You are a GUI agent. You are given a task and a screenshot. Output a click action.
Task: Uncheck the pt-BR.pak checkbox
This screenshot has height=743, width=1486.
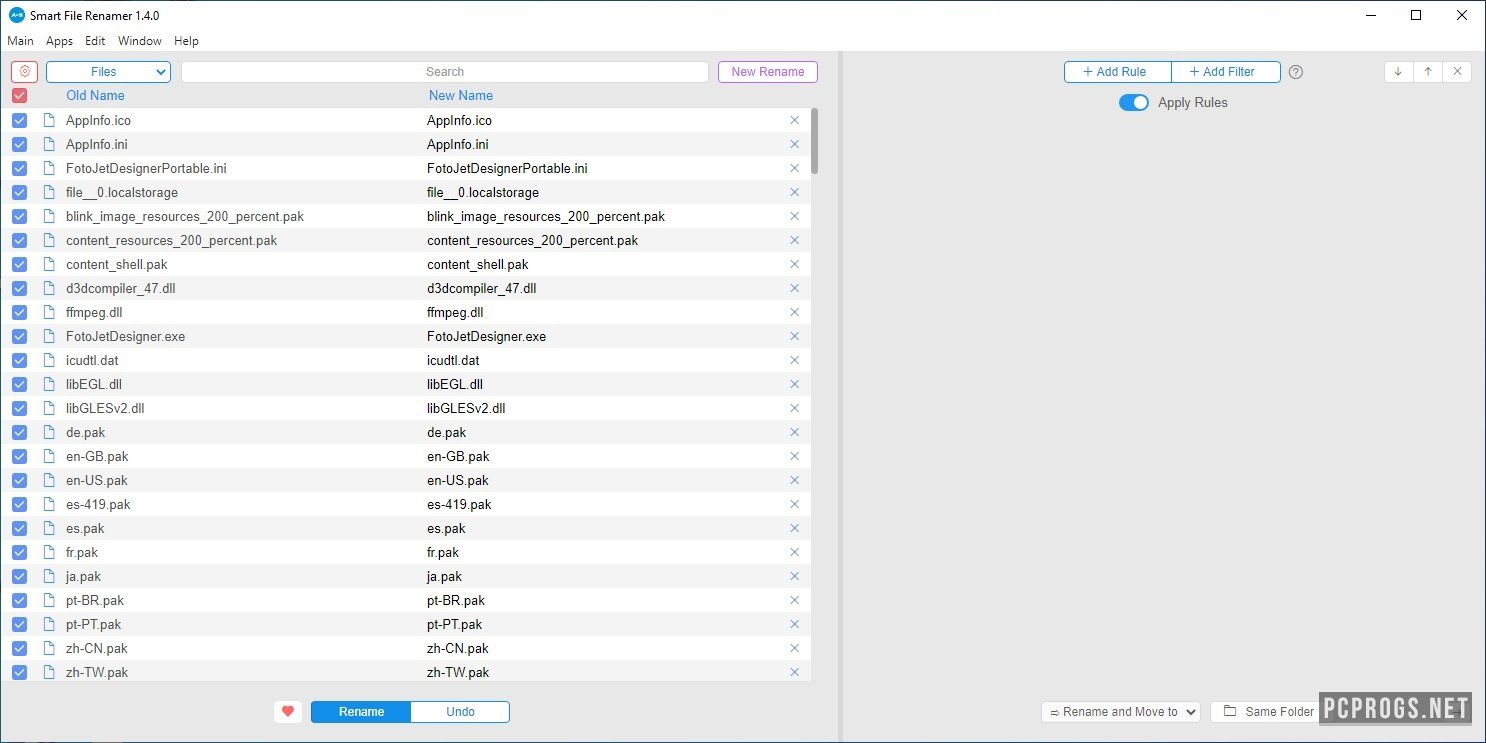(19, 600)
